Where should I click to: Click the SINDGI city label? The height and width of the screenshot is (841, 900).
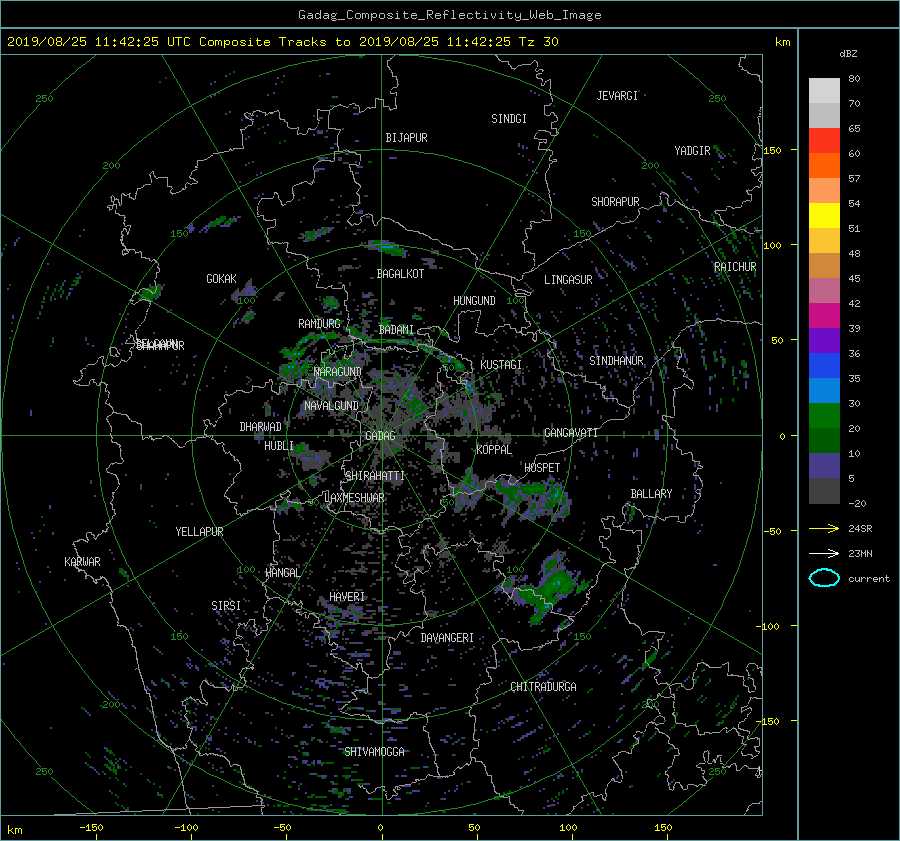tap(509, 119)
